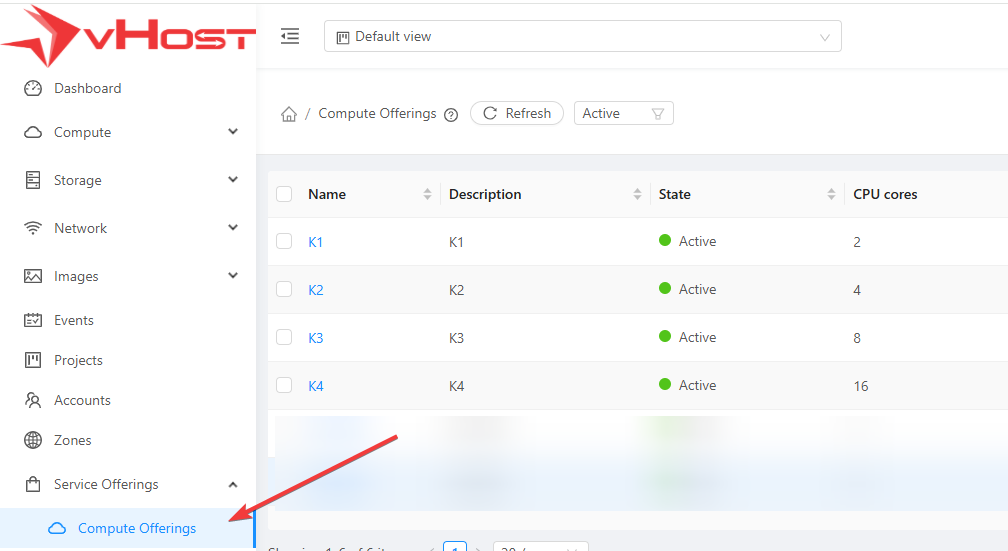
Task: Open the K2 offering link
Action: [316, 290]
